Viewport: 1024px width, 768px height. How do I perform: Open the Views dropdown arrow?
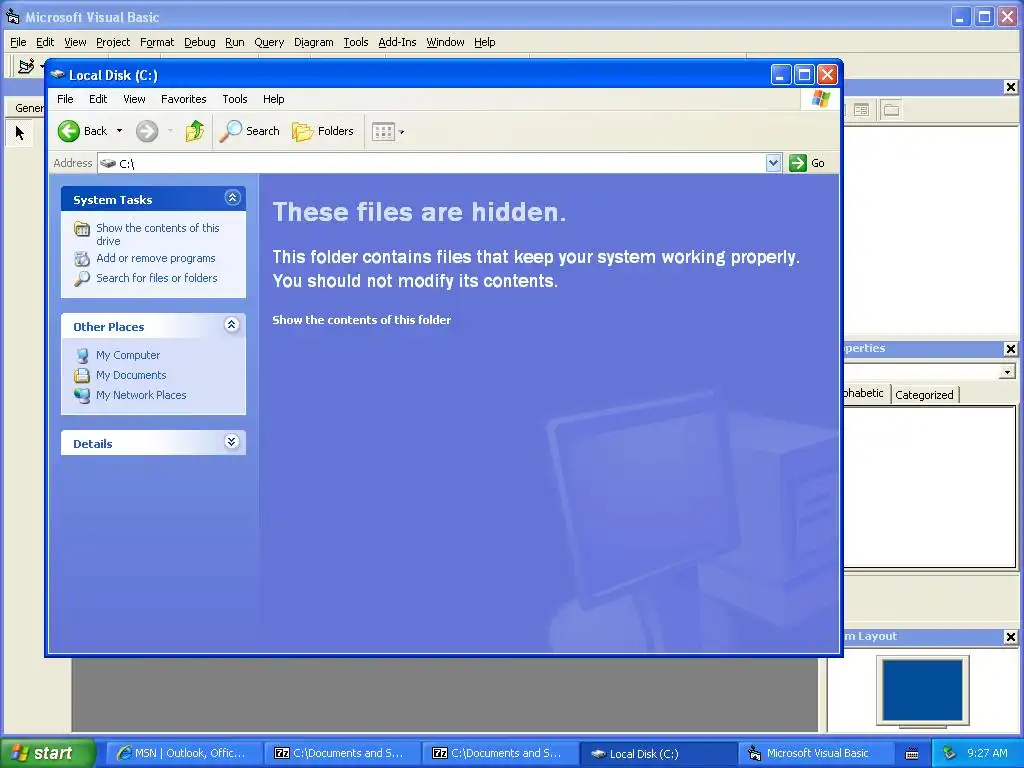402,132
